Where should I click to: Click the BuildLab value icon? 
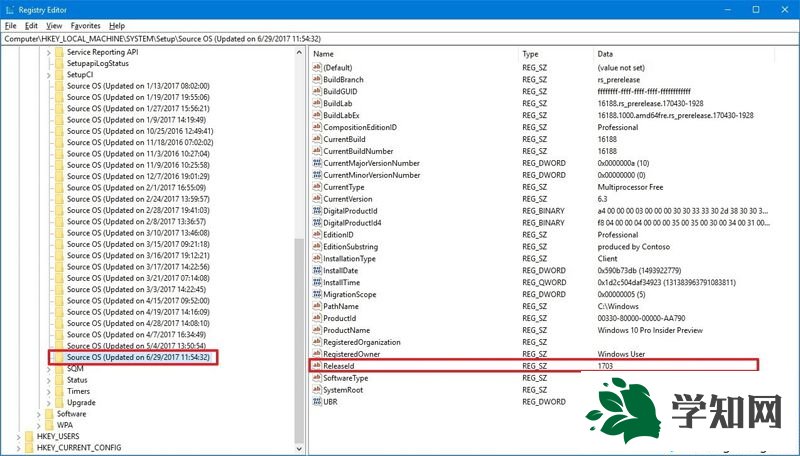[x=317, y=103]
